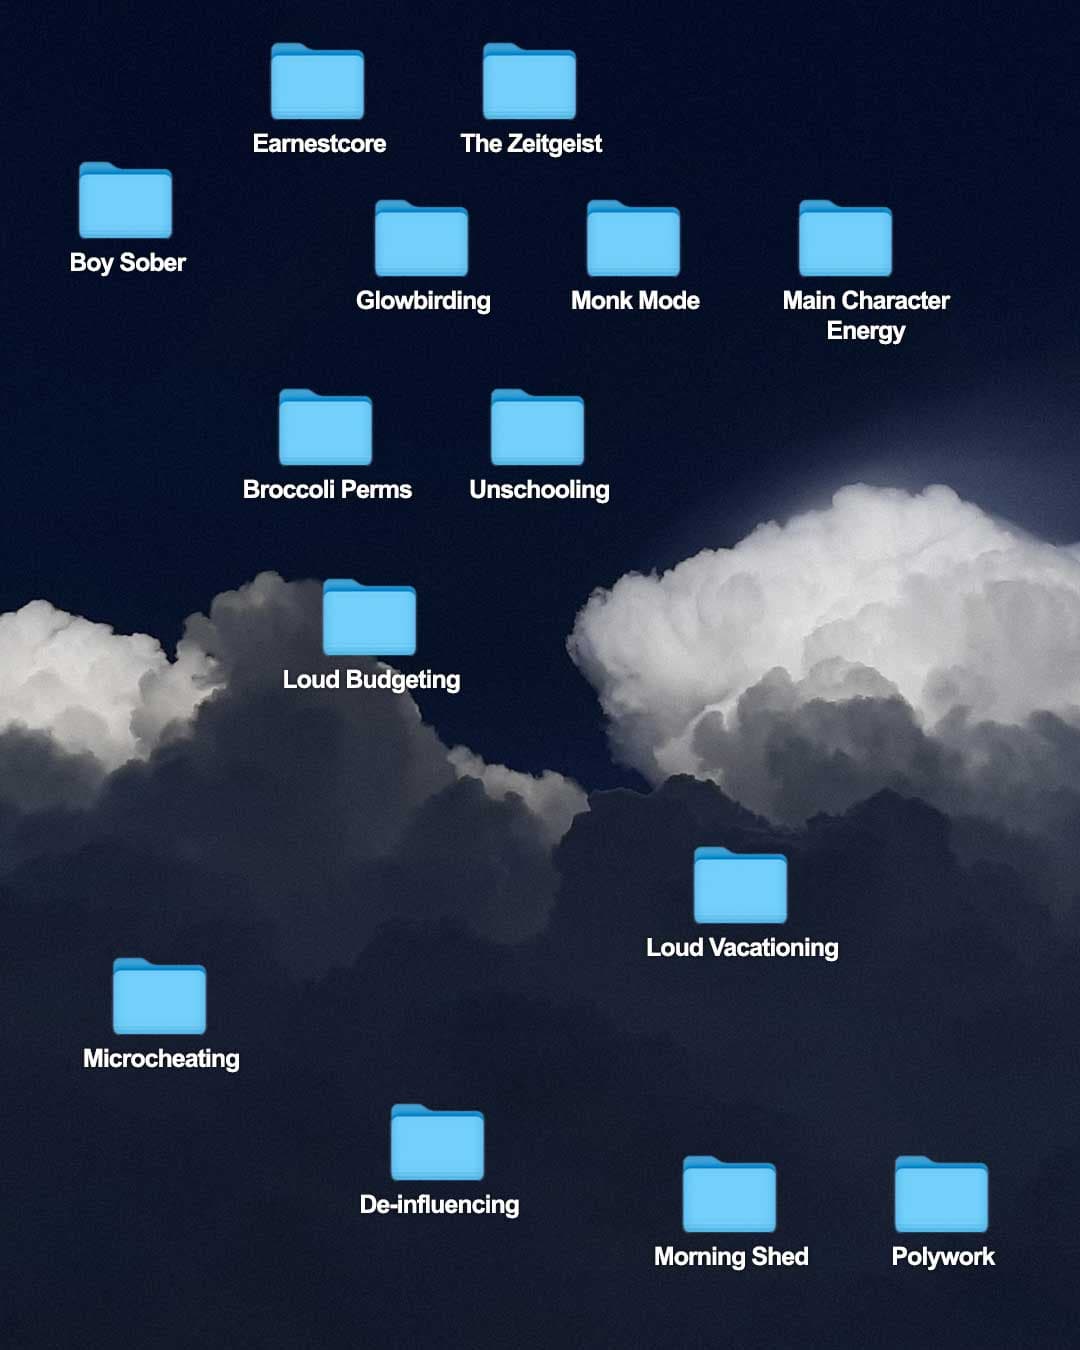Click the Broccoli Perms folder icon
The width and height of the screenshot is (1080, 1350).
click(x=325, y=427)
